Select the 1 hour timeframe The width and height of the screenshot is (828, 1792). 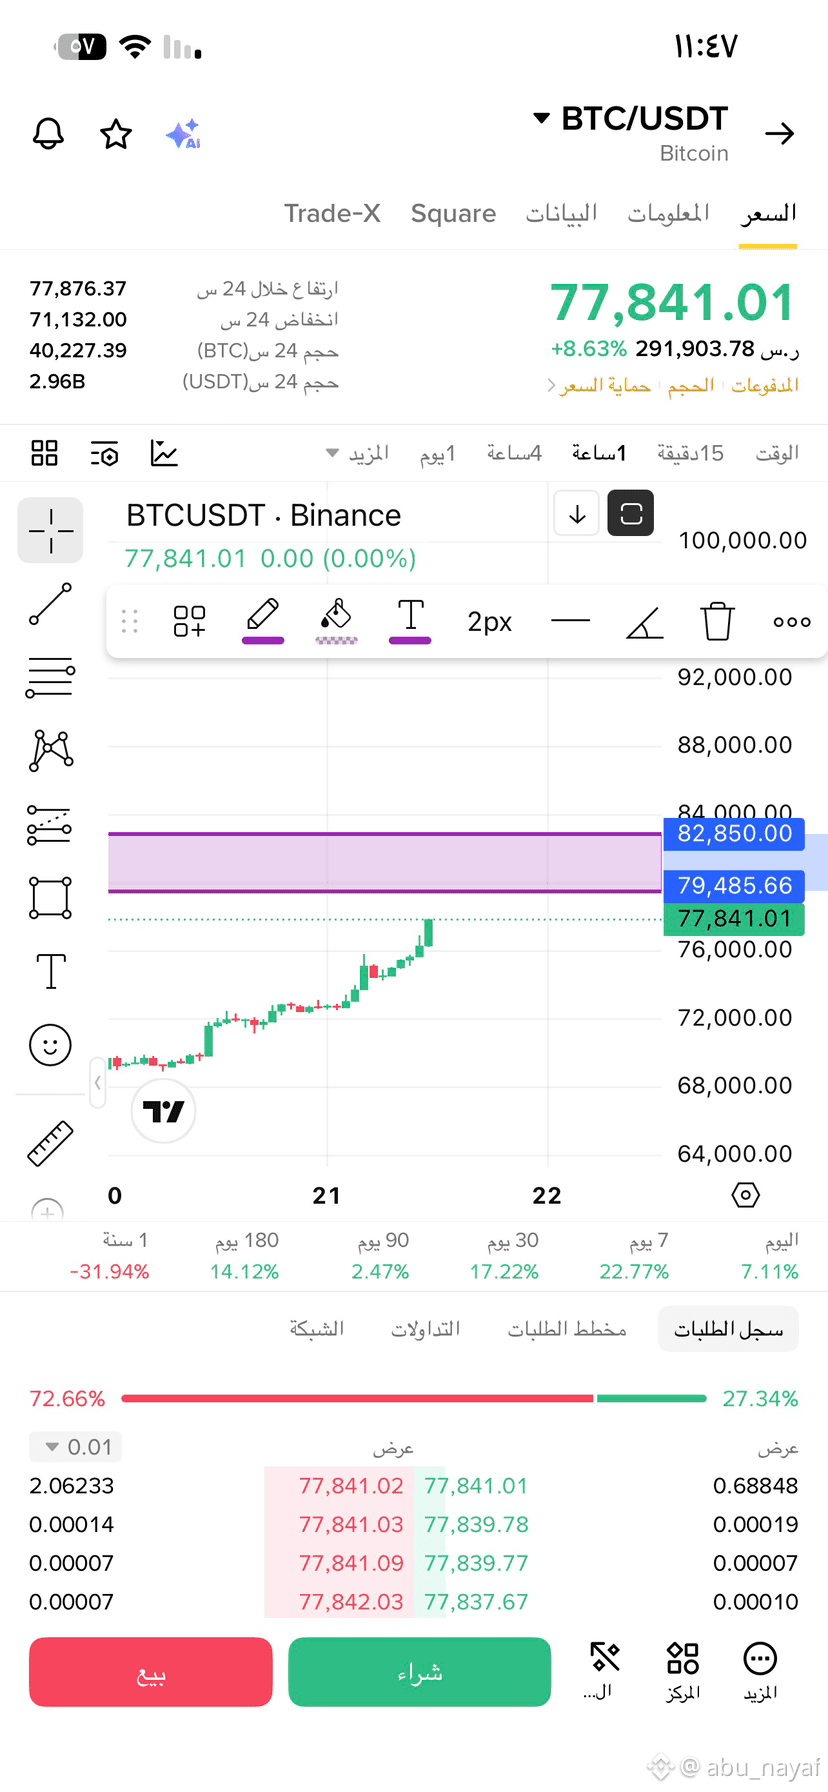pyautogui.click(x=598, y=453)
